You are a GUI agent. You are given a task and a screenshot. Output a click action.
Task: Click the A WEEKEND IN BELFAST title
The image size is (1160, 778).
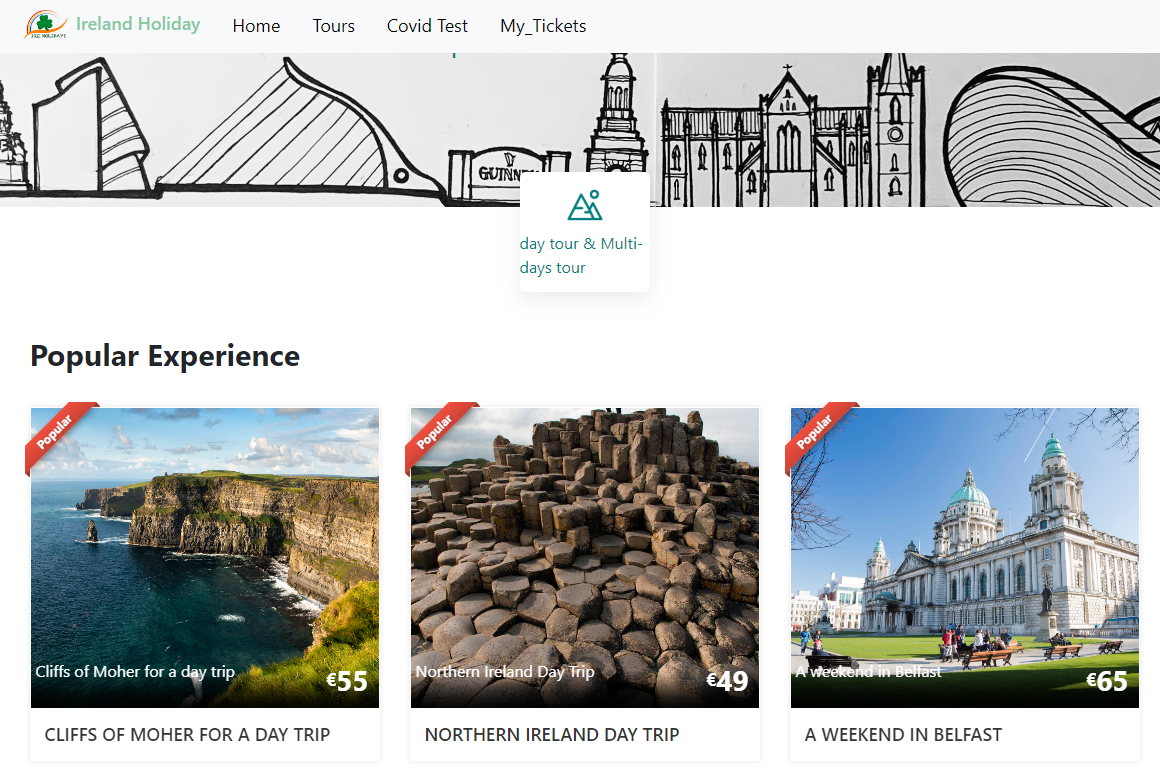(x=903, y=734)
